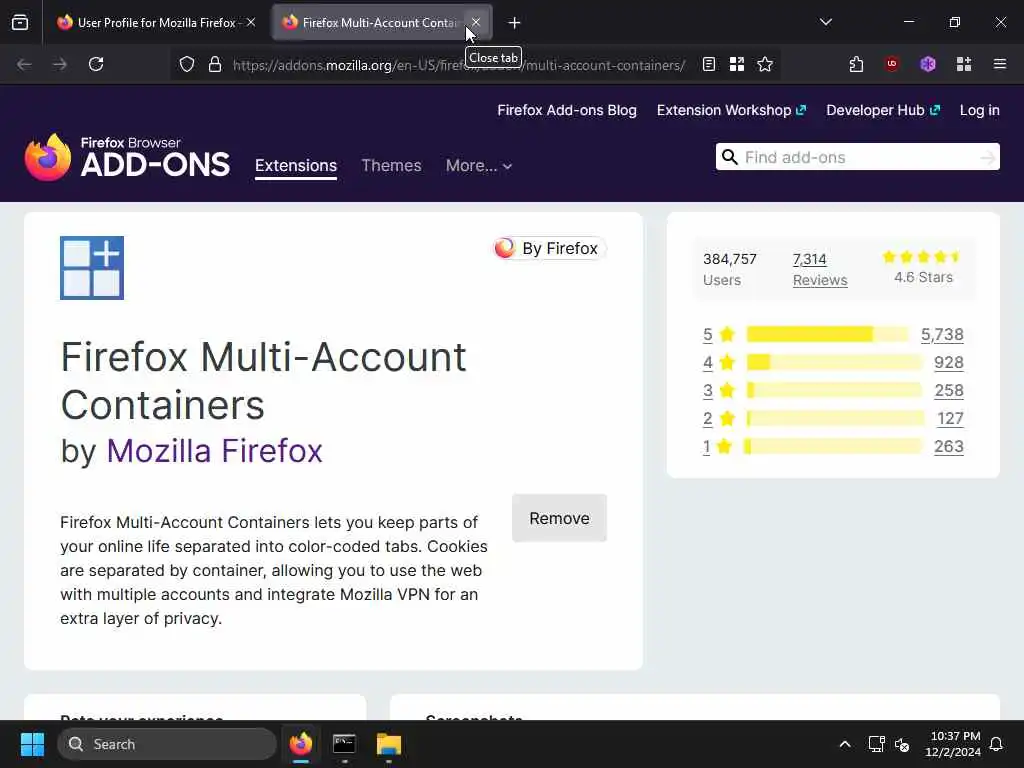Go forward with the forward arrow

pyautogui.click(x=59, y=64)
